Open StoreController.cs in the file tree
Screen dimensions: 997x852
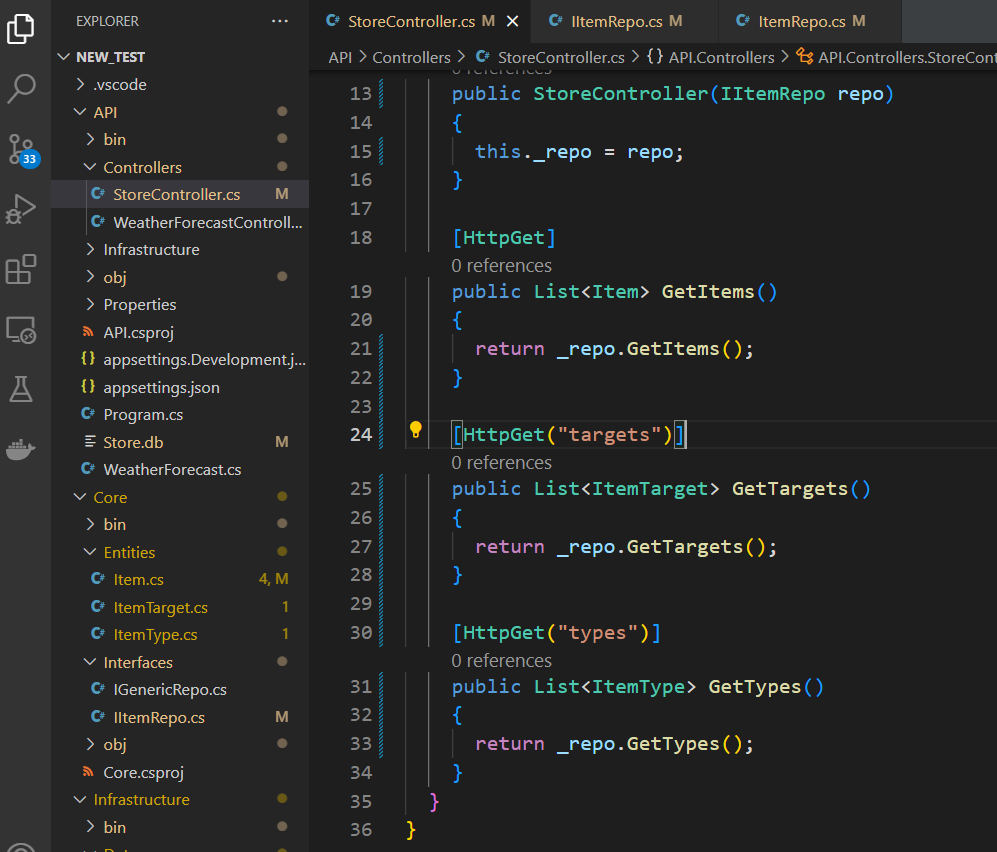click(180, 194)
